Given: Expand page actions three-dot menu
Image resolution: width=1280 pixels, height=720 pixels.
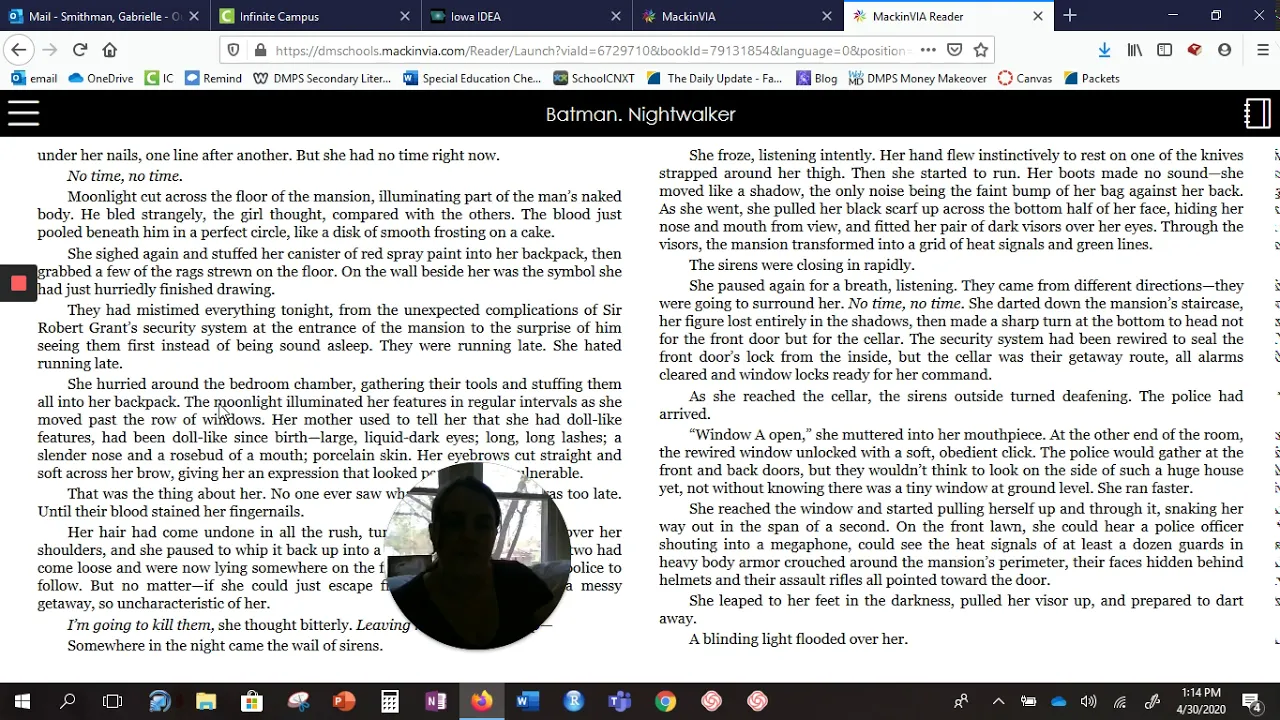Looking at the screenshot, I should click(928, 50).
